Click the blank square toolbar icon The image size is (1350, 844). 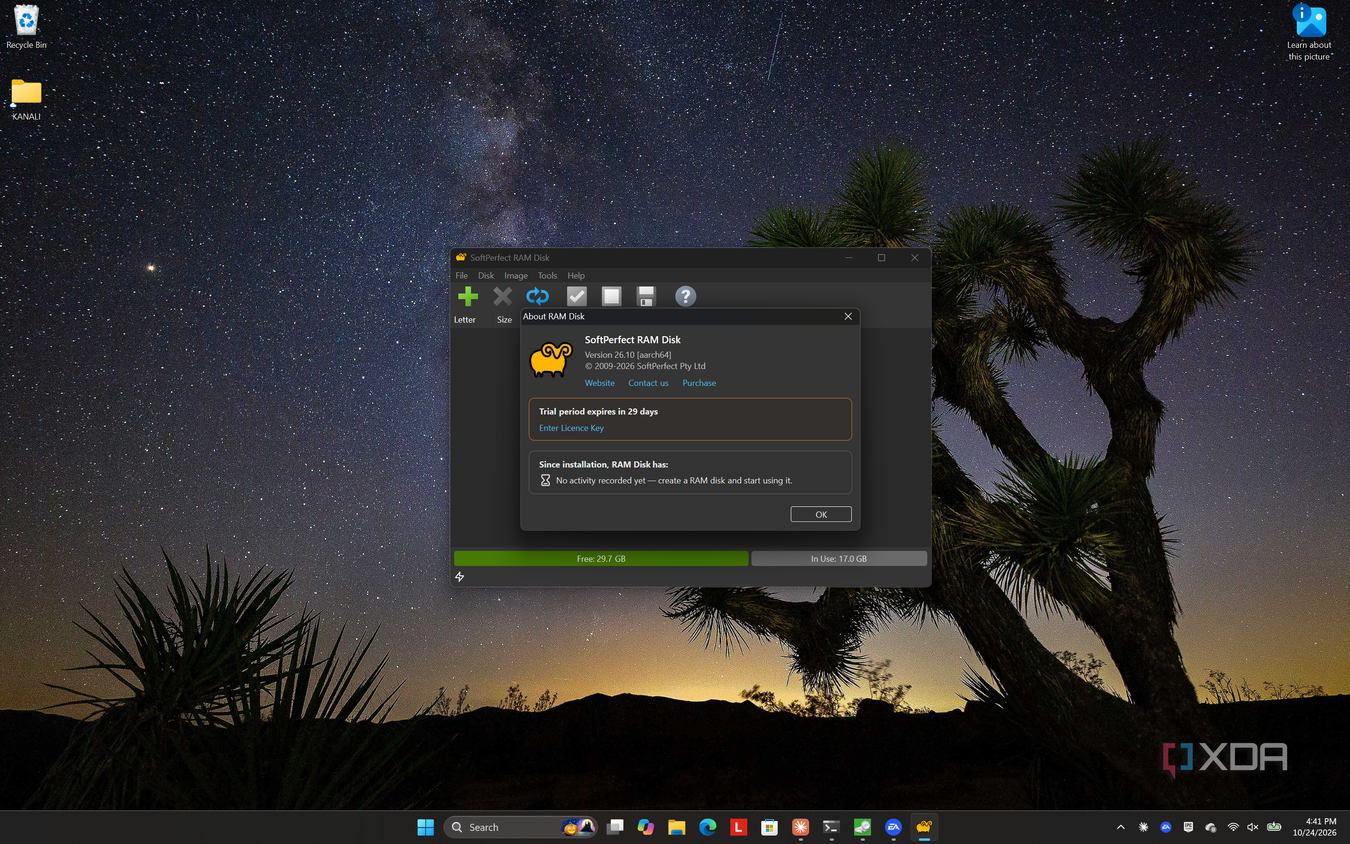(x=611, y=296)
